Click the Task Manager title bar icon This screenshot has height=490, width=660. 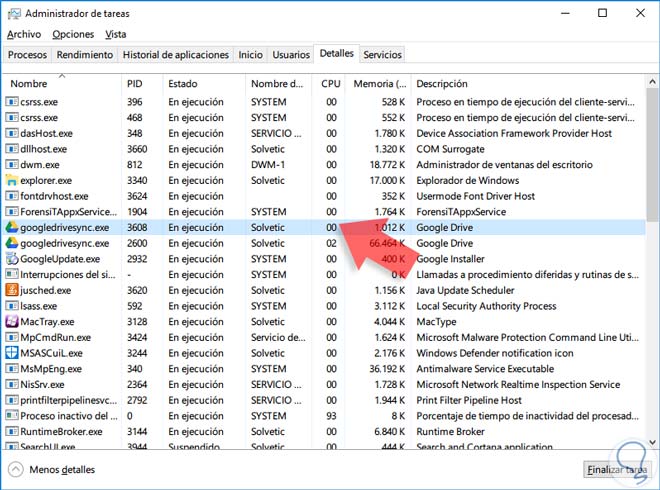(13, 13)
